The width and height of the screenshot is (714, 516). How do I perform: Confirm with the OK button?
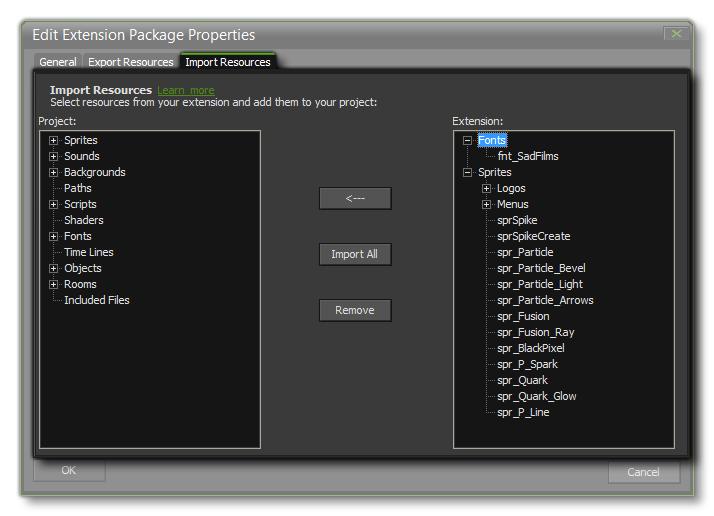pyautogui.click(x=69, y=471)
